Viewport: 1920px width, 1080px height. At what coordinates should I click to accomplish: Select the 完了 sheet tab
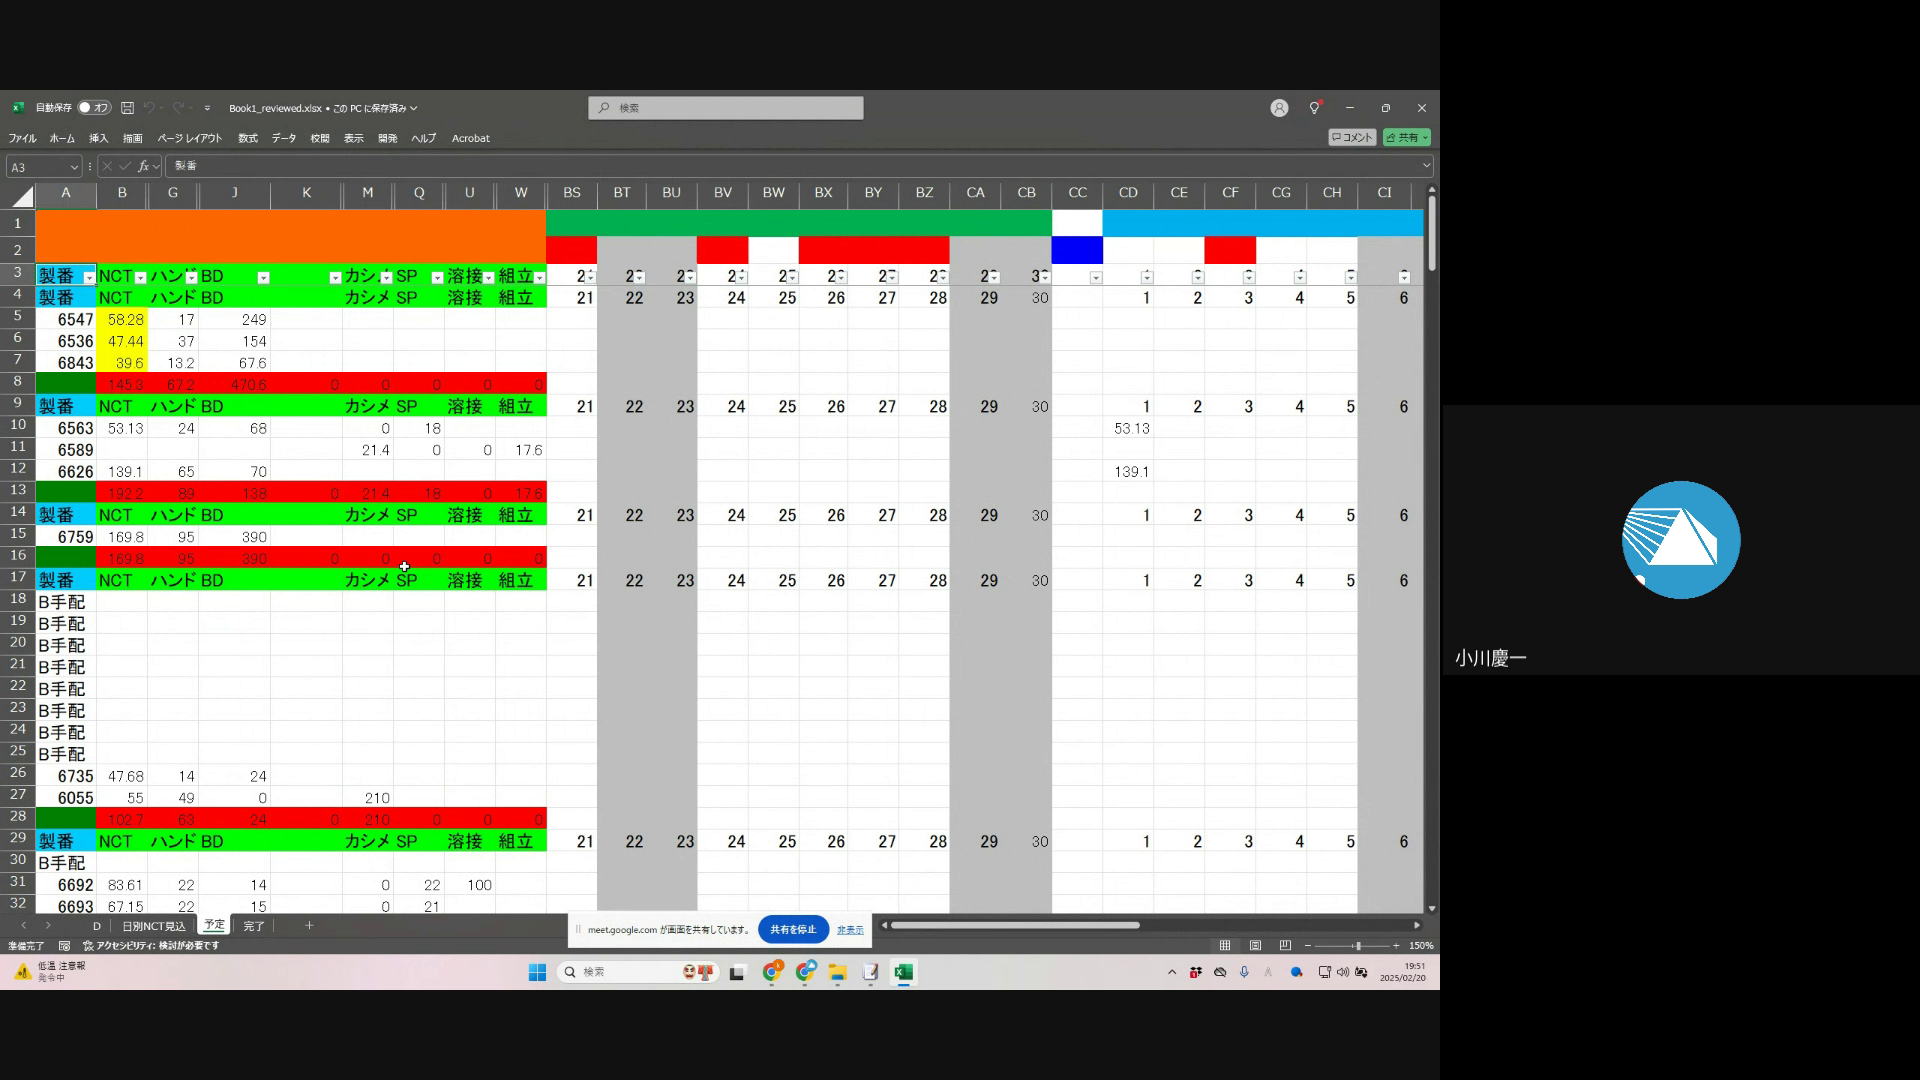pos(254,926)
